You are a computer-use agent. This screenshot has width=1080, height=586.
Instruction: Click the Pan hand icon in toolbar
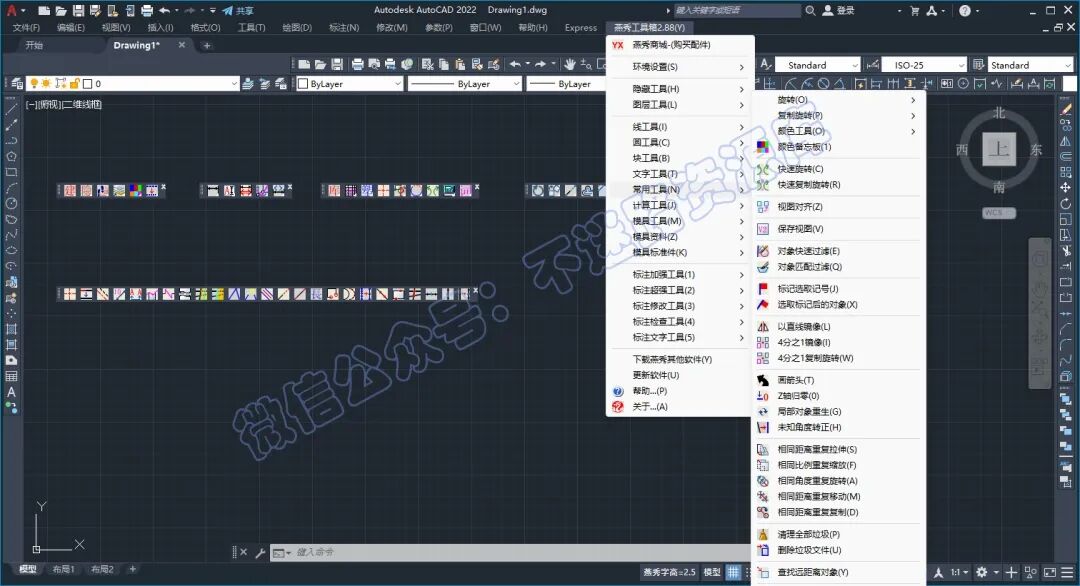[570, 64]
